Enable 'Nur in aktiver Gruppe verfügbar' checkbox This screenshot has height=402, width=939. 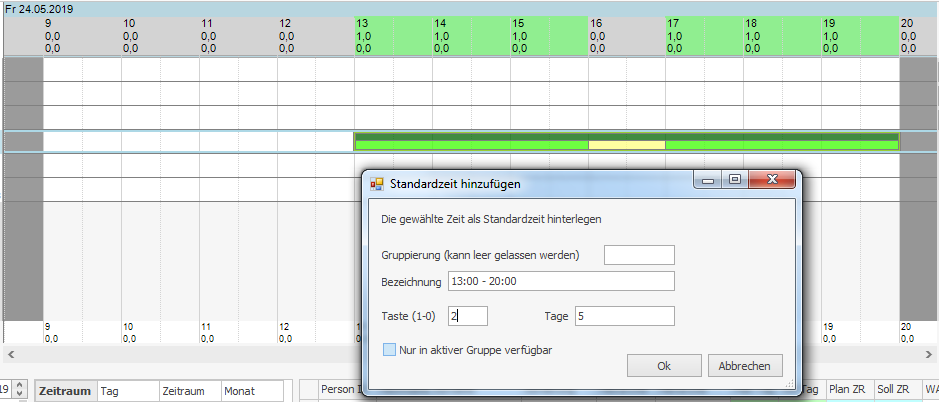point(390,350)
